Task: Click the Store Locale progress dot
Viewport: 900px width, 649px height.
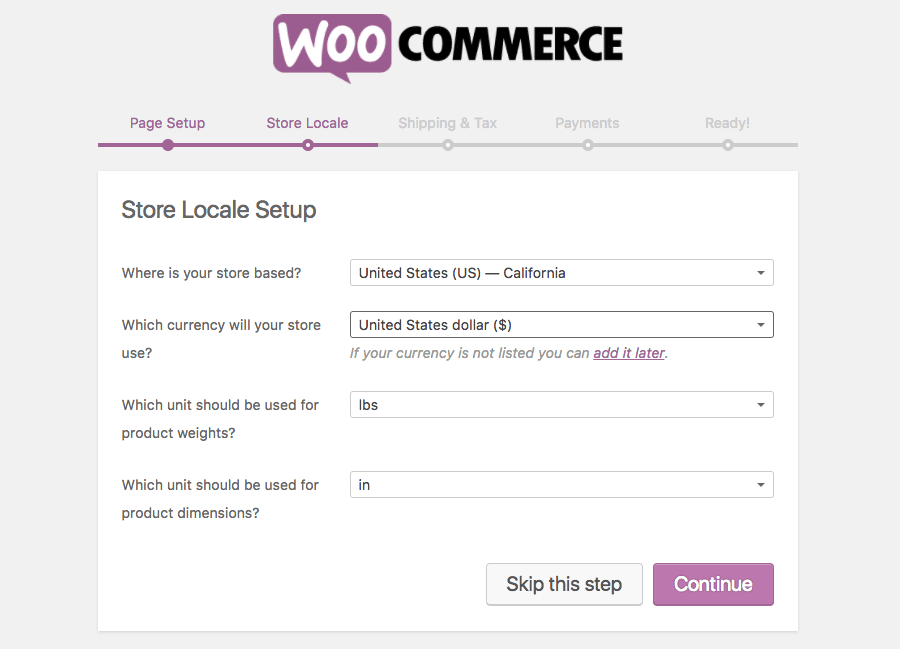Action: [308, 145]
